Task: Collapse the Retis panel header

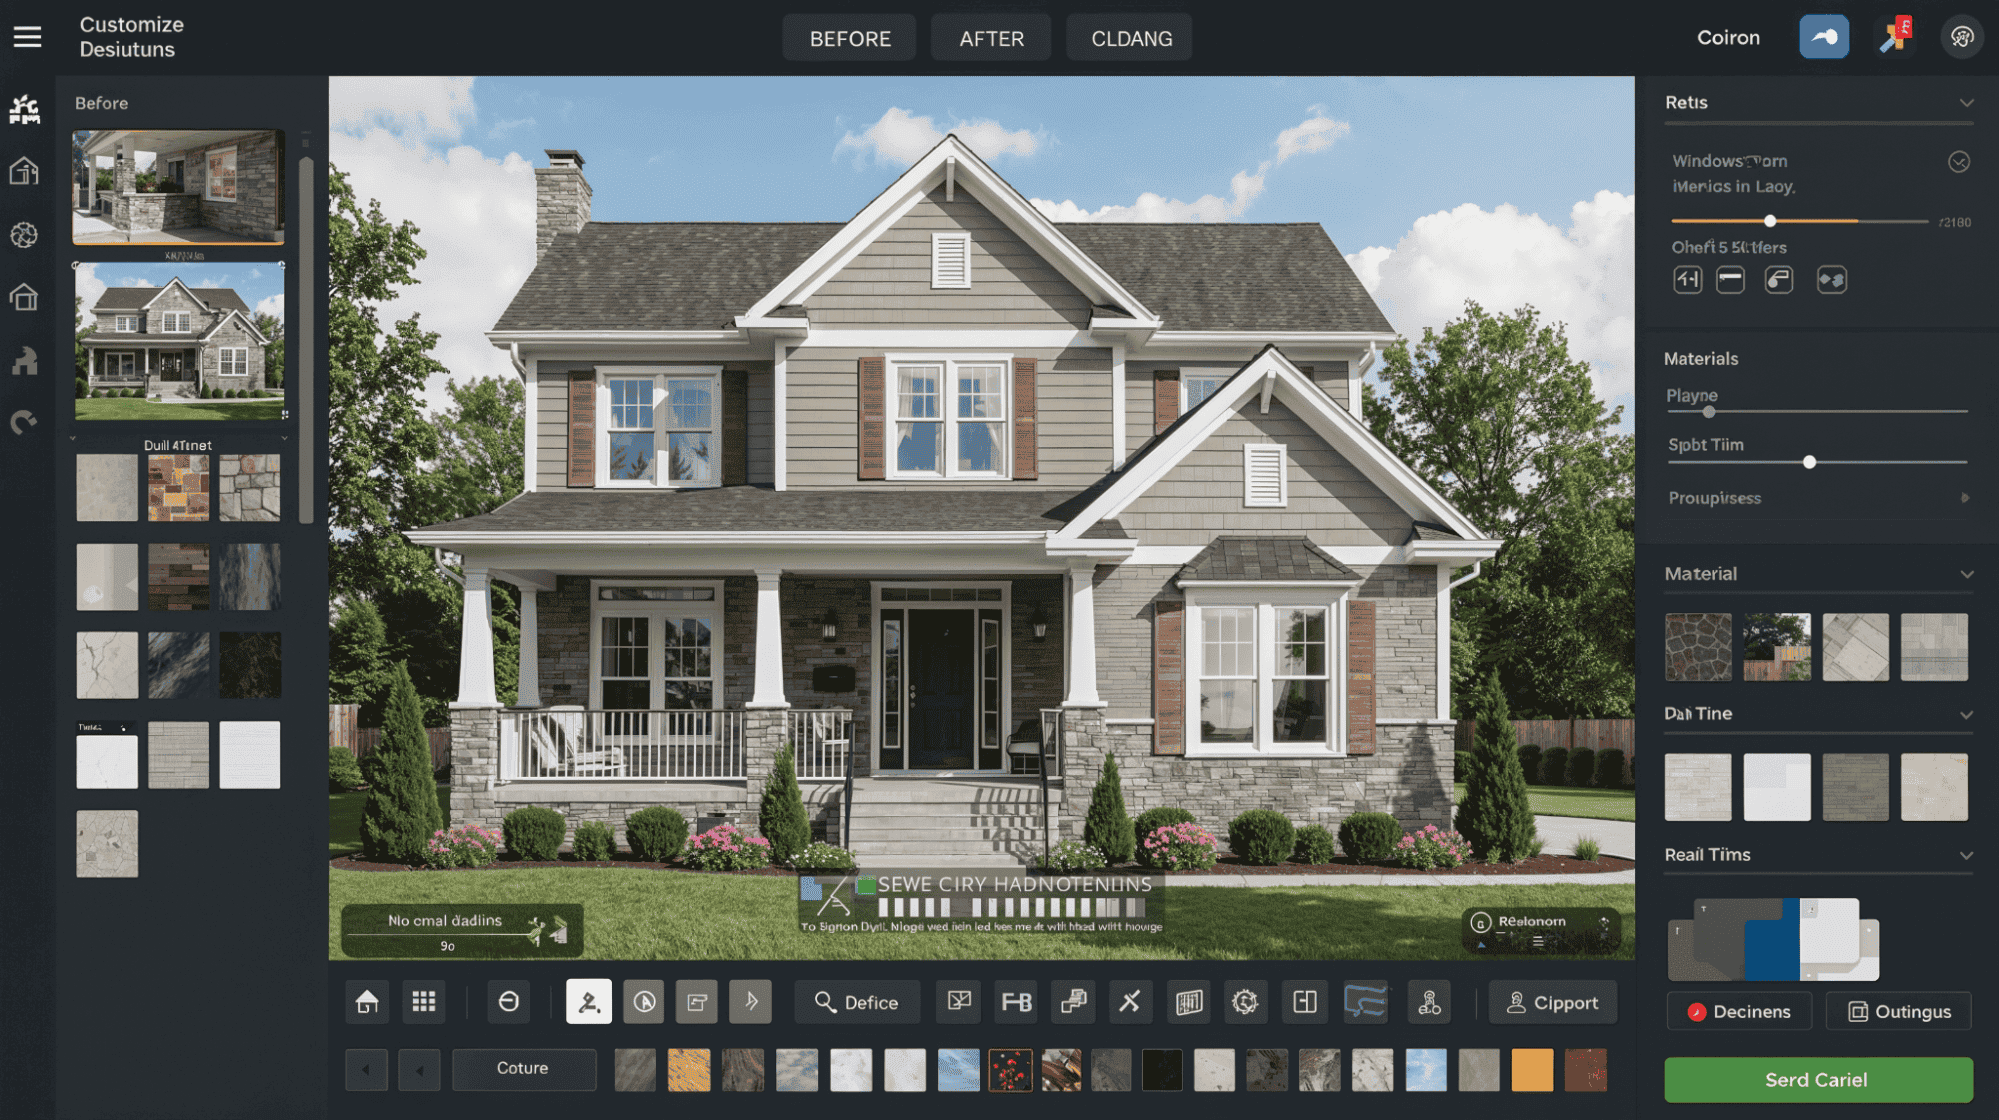Action: pyautogui.click(x=1967, y=102)
